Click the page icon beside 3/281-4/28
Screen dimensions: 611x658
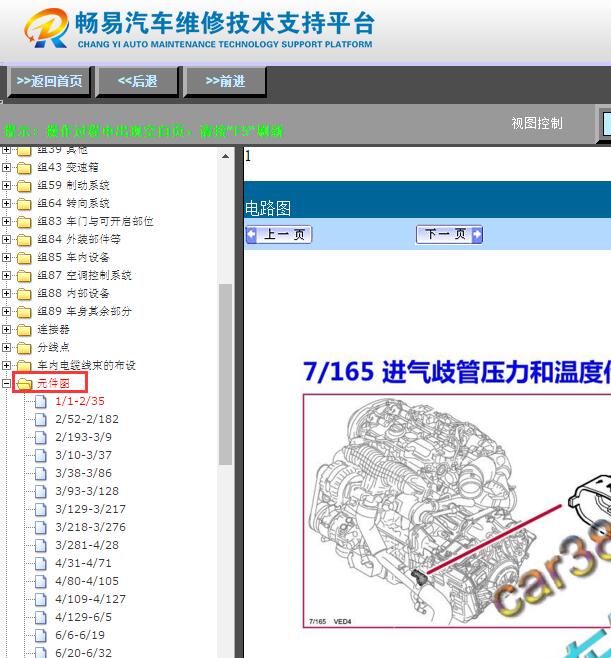click(41, 546)
